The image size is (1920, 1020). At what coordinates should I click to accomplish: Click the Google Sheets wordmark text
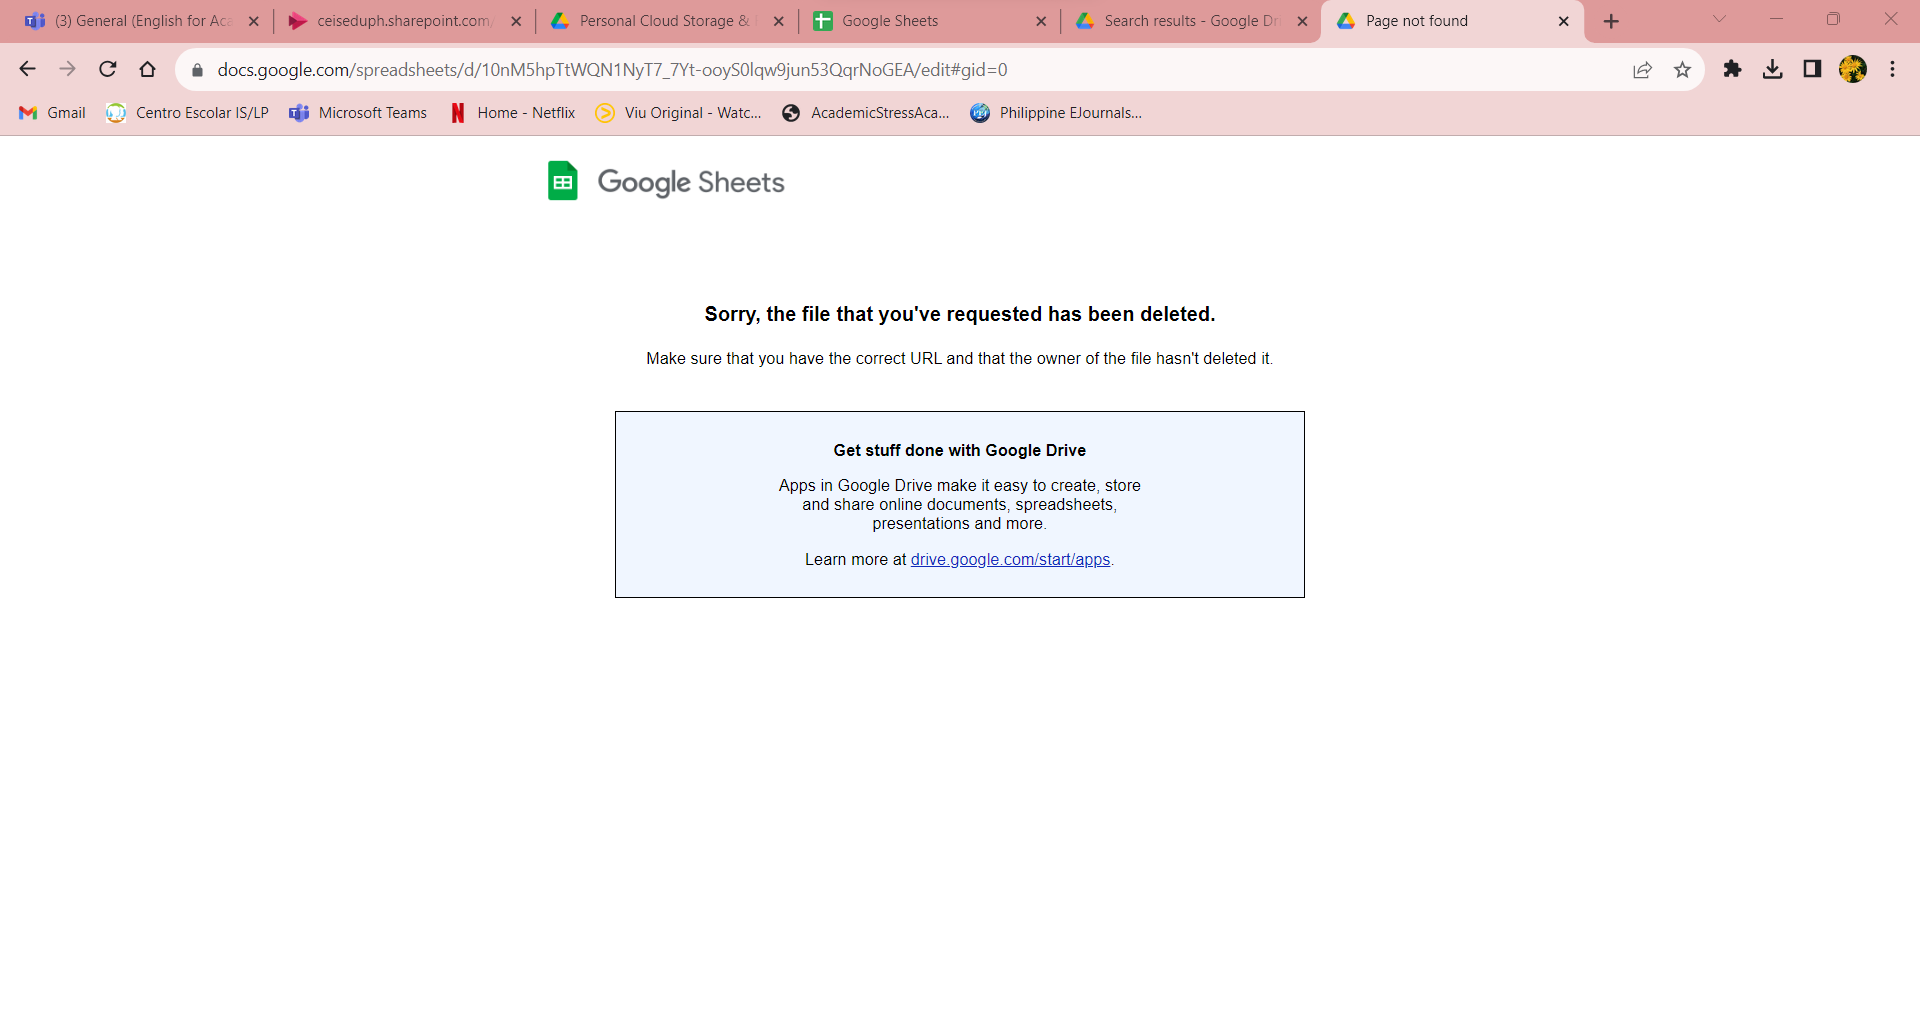tap(691, 182)
